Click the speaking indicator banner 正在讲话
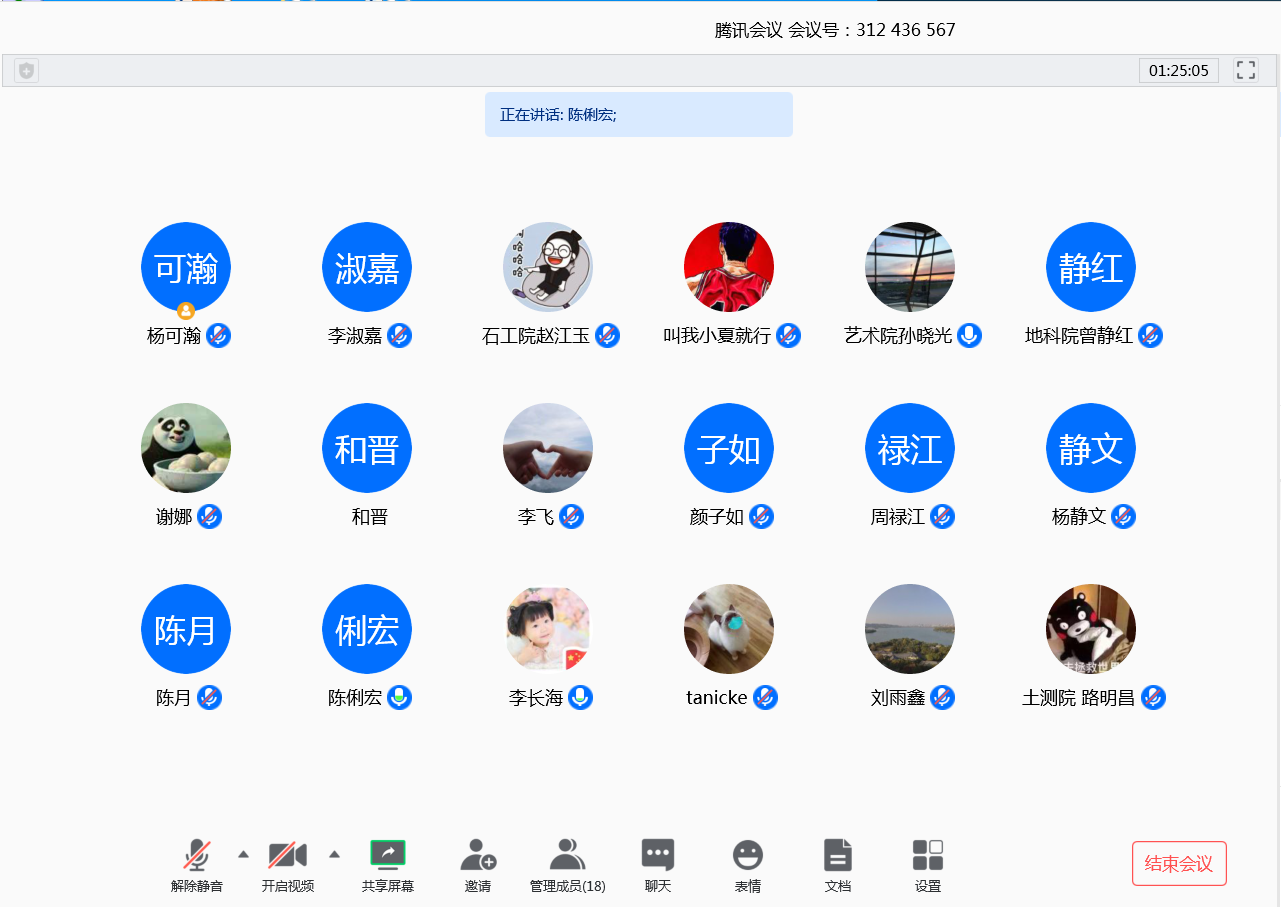 638,115
